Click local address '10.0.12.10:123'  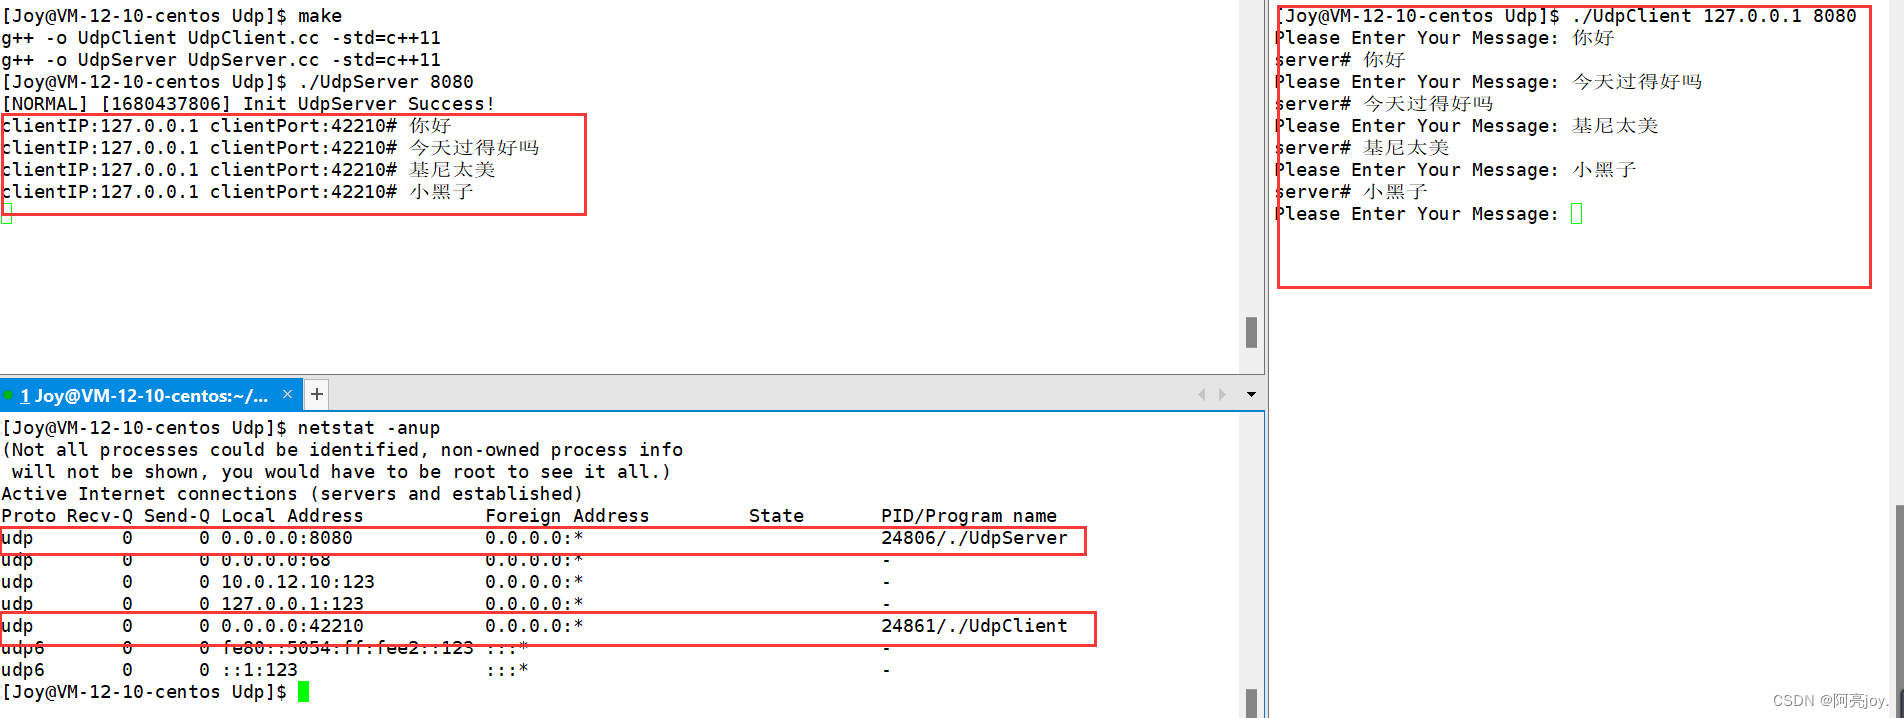point(298,582)
